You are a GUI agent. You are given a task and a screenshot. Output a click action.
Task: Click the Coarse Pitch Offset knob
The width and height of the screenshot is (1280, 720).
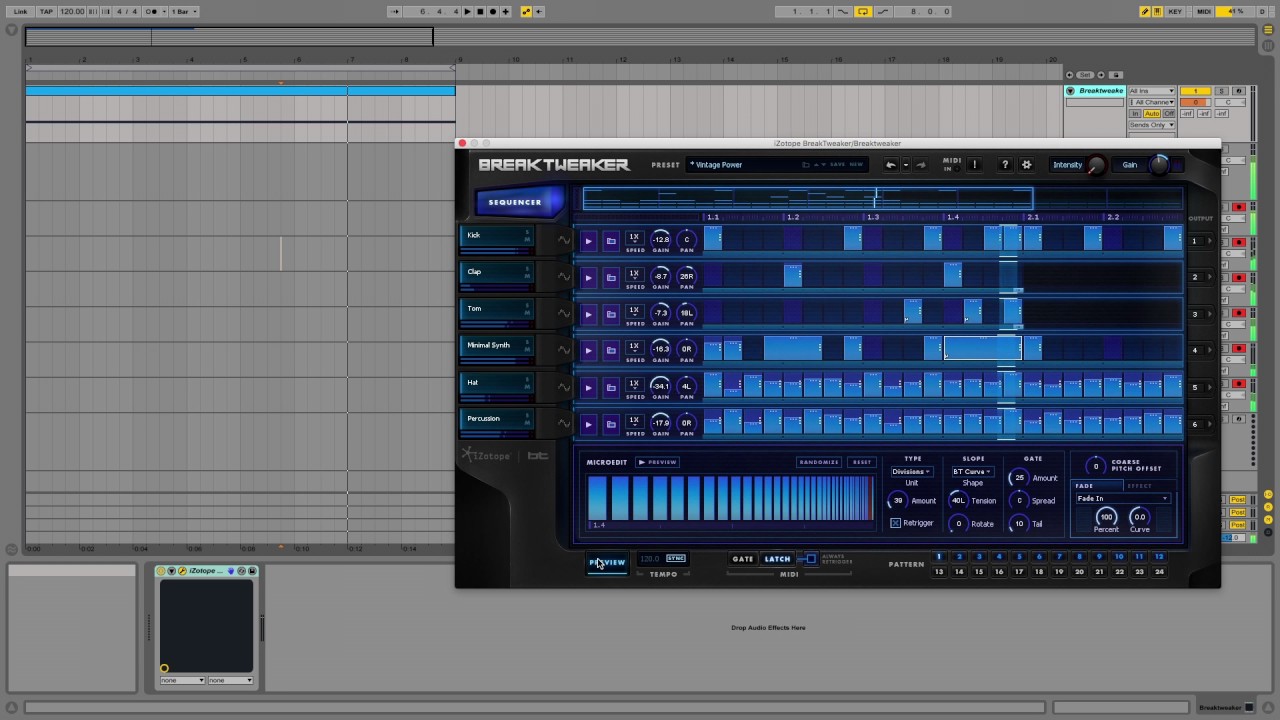(1096, 466)
